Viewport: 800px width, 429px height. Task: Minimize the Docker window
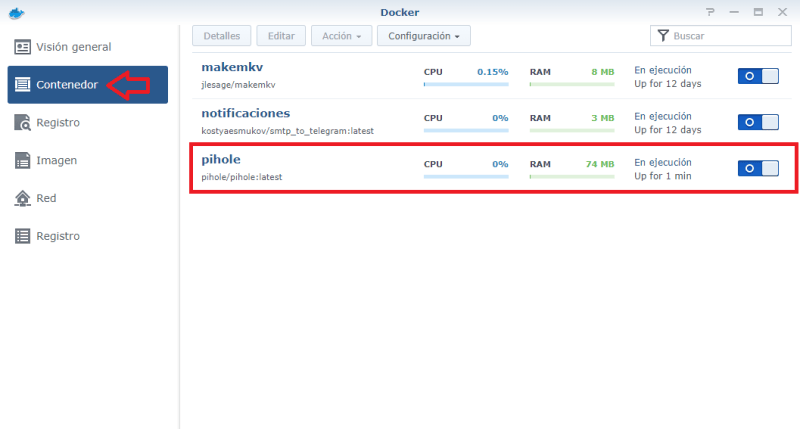point(734,12)
